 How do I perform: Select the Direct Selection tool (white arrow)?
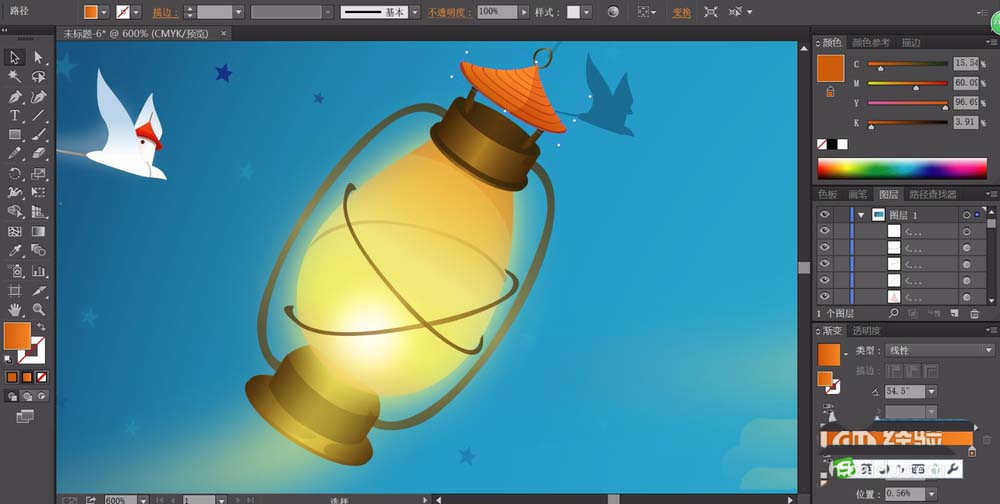(38, 57)
